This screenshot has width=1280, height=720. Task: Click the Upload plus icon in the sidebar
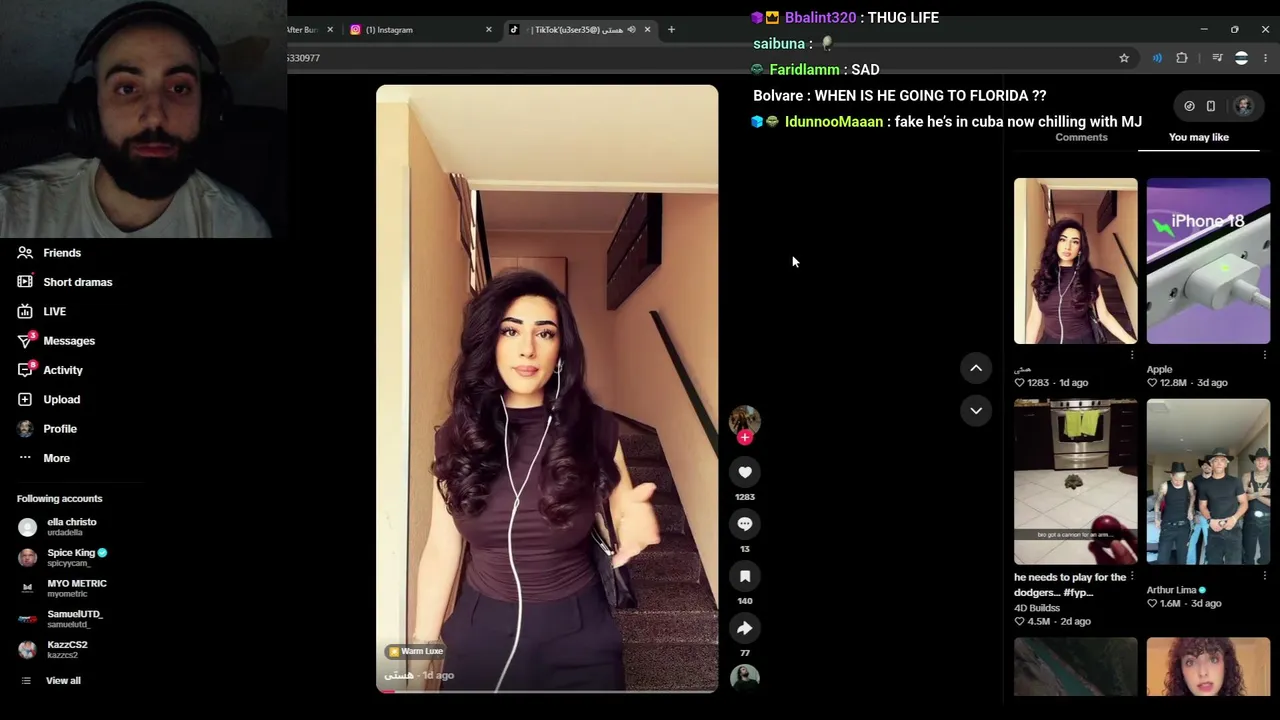[25, 399]
